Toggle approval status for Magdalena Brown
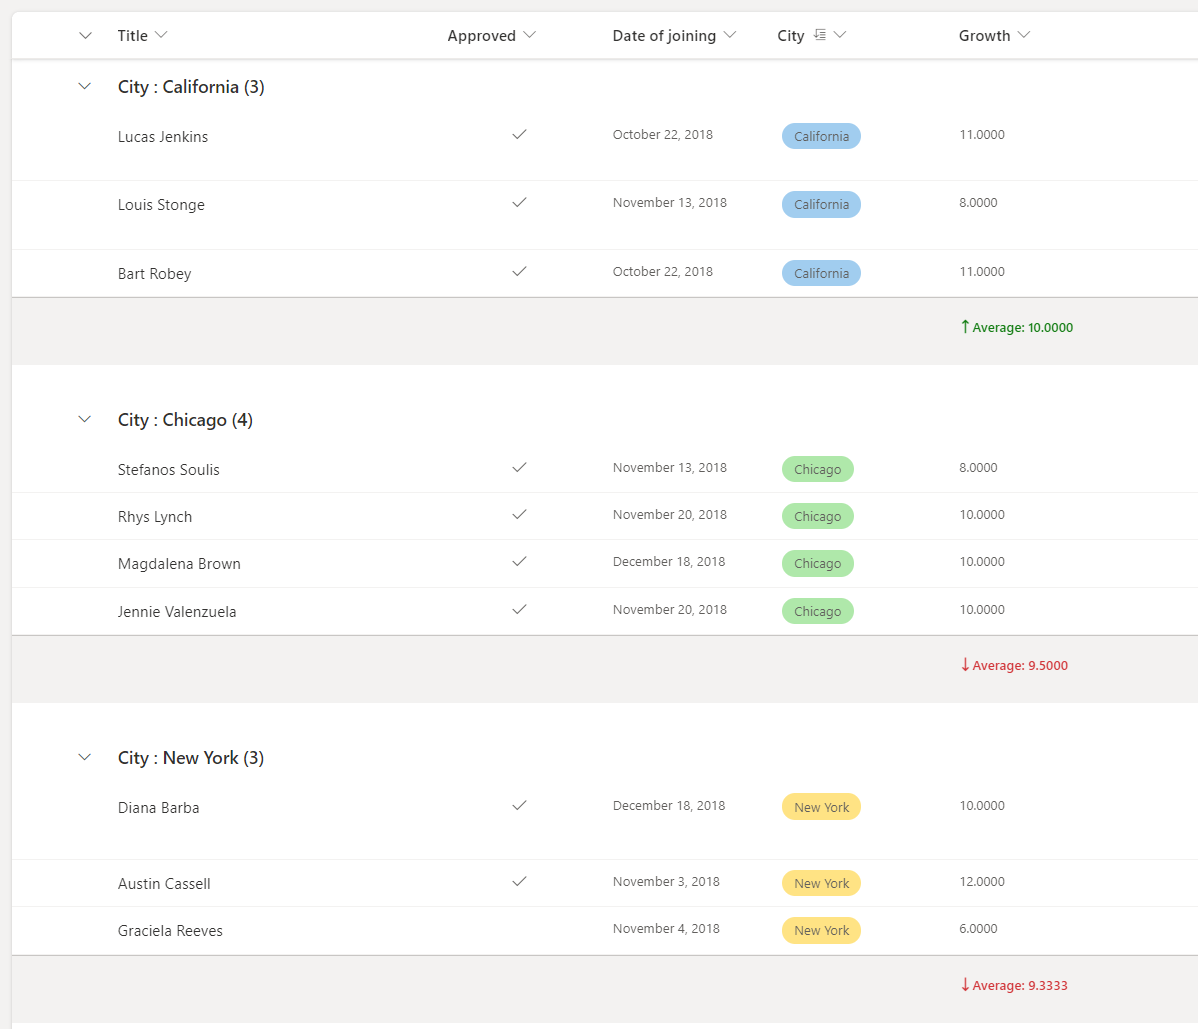 click(519, 562)
